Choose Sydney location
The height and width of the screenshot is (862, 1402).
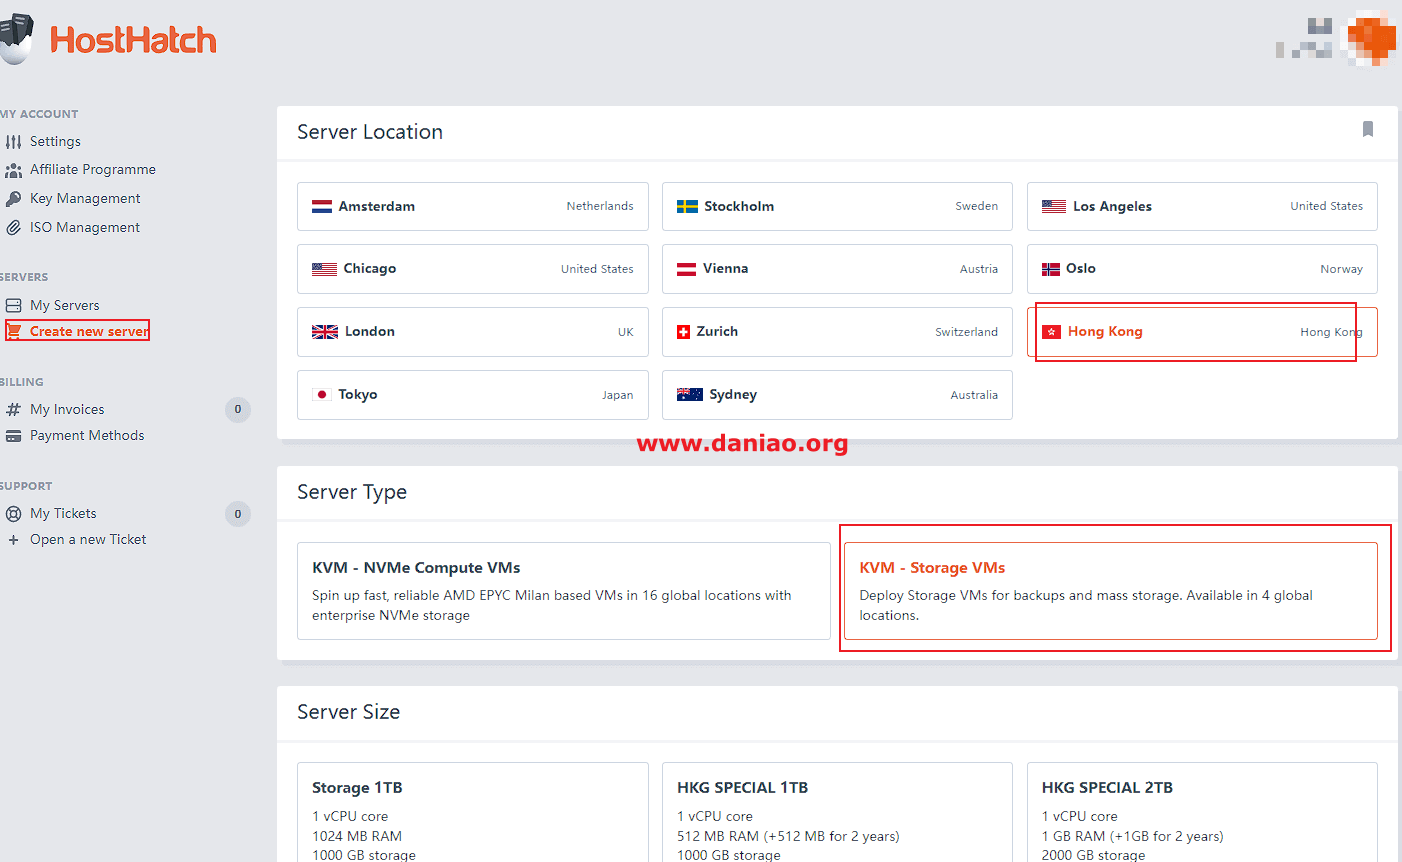click(837, 395)
